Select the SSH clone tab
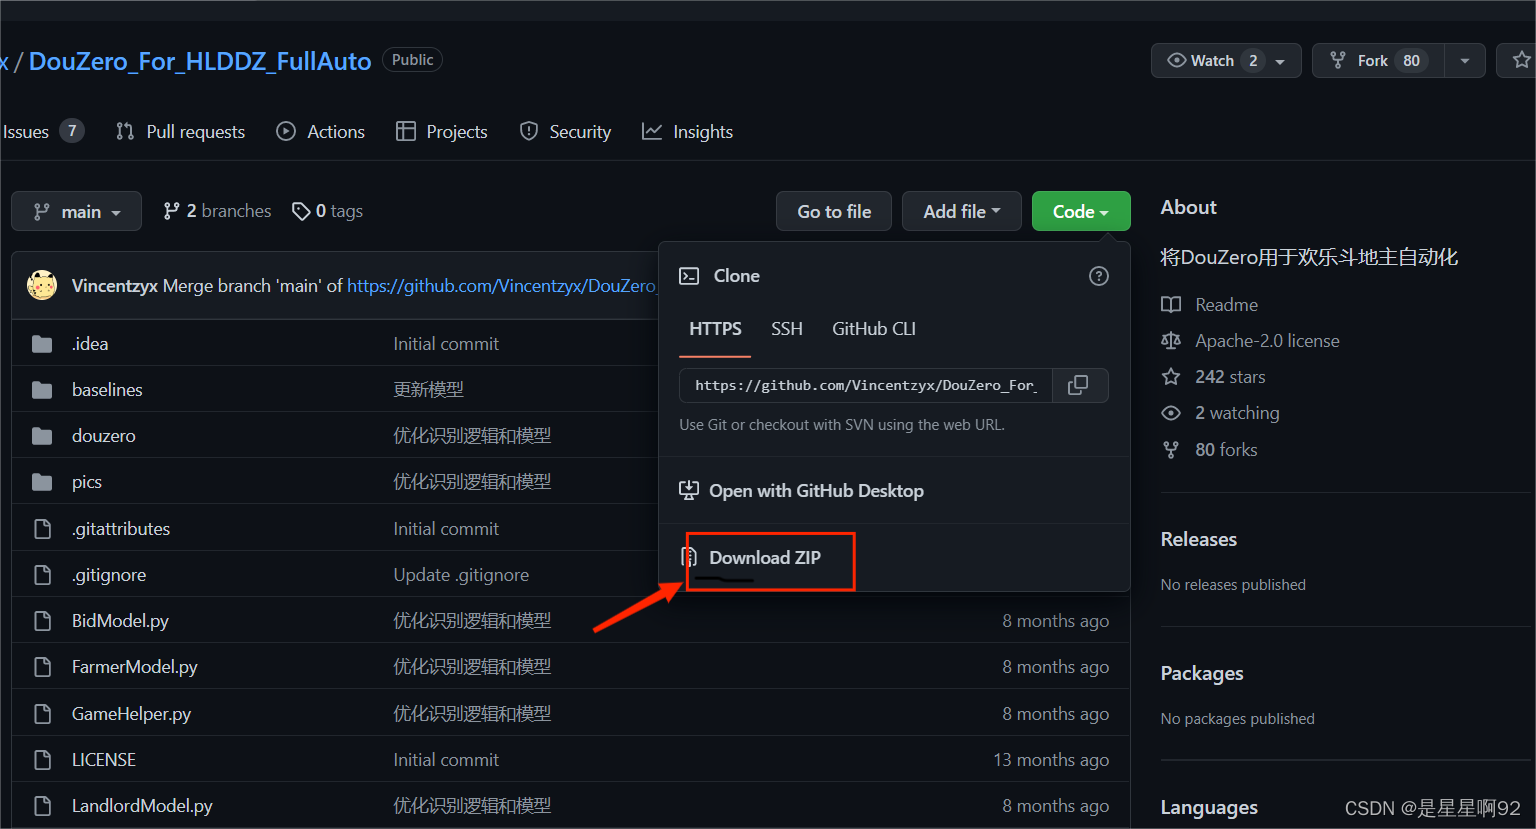The height and width of the screenshot is (829, 1536). [787, 329]
